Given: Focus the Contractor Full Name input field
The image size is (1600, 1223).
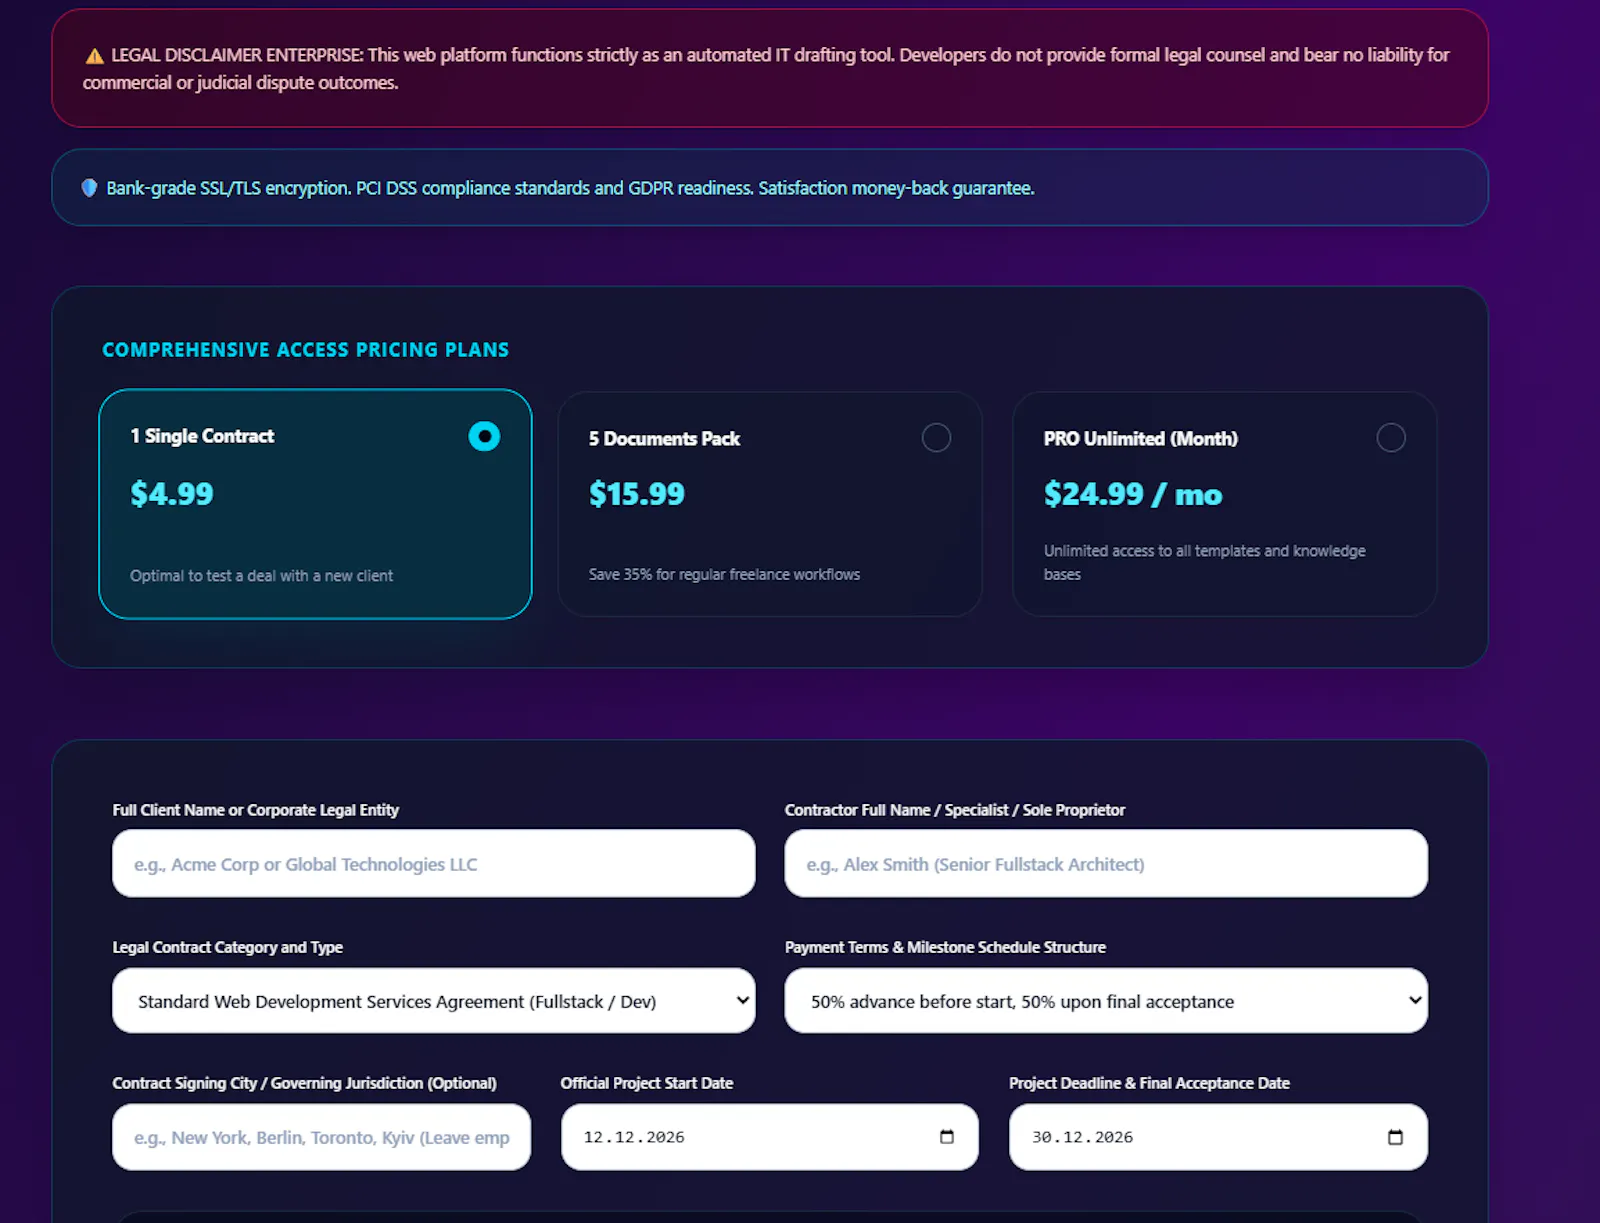Looking at the screenshot, I should point(1106,864).
